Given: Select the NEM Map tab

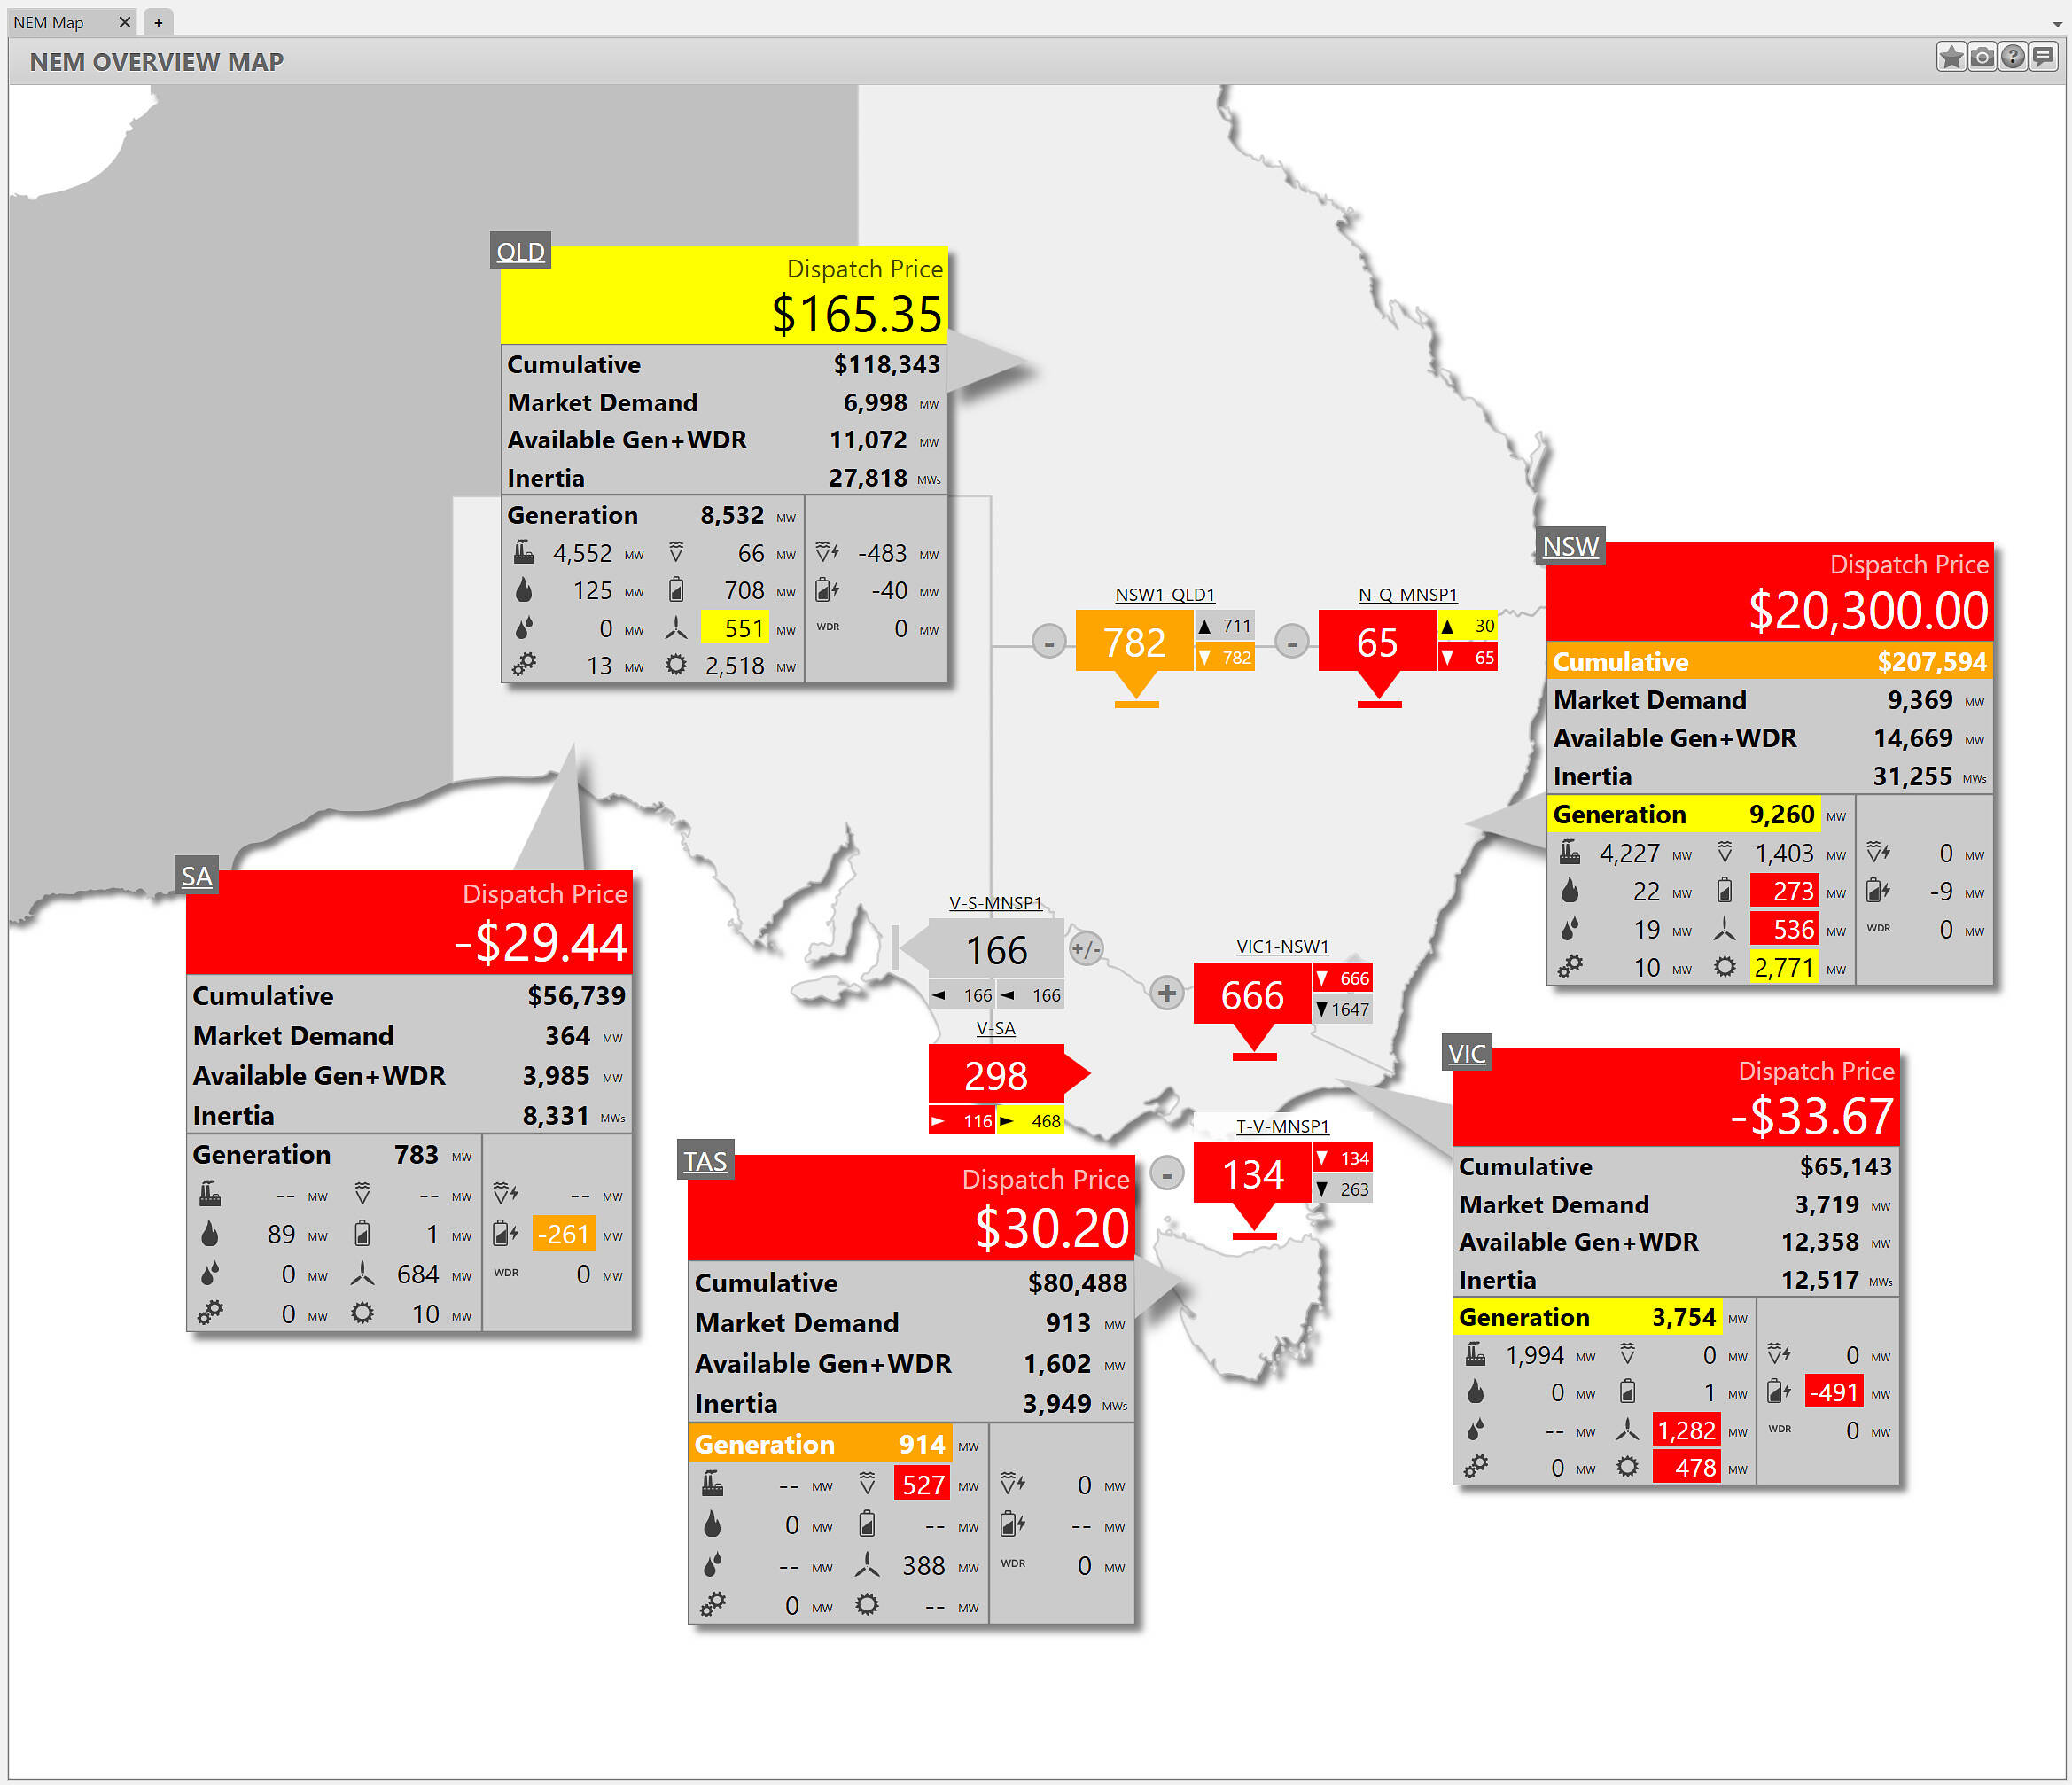Looking at the screenshot, I should pyautogui.click(x=50, y=22).
